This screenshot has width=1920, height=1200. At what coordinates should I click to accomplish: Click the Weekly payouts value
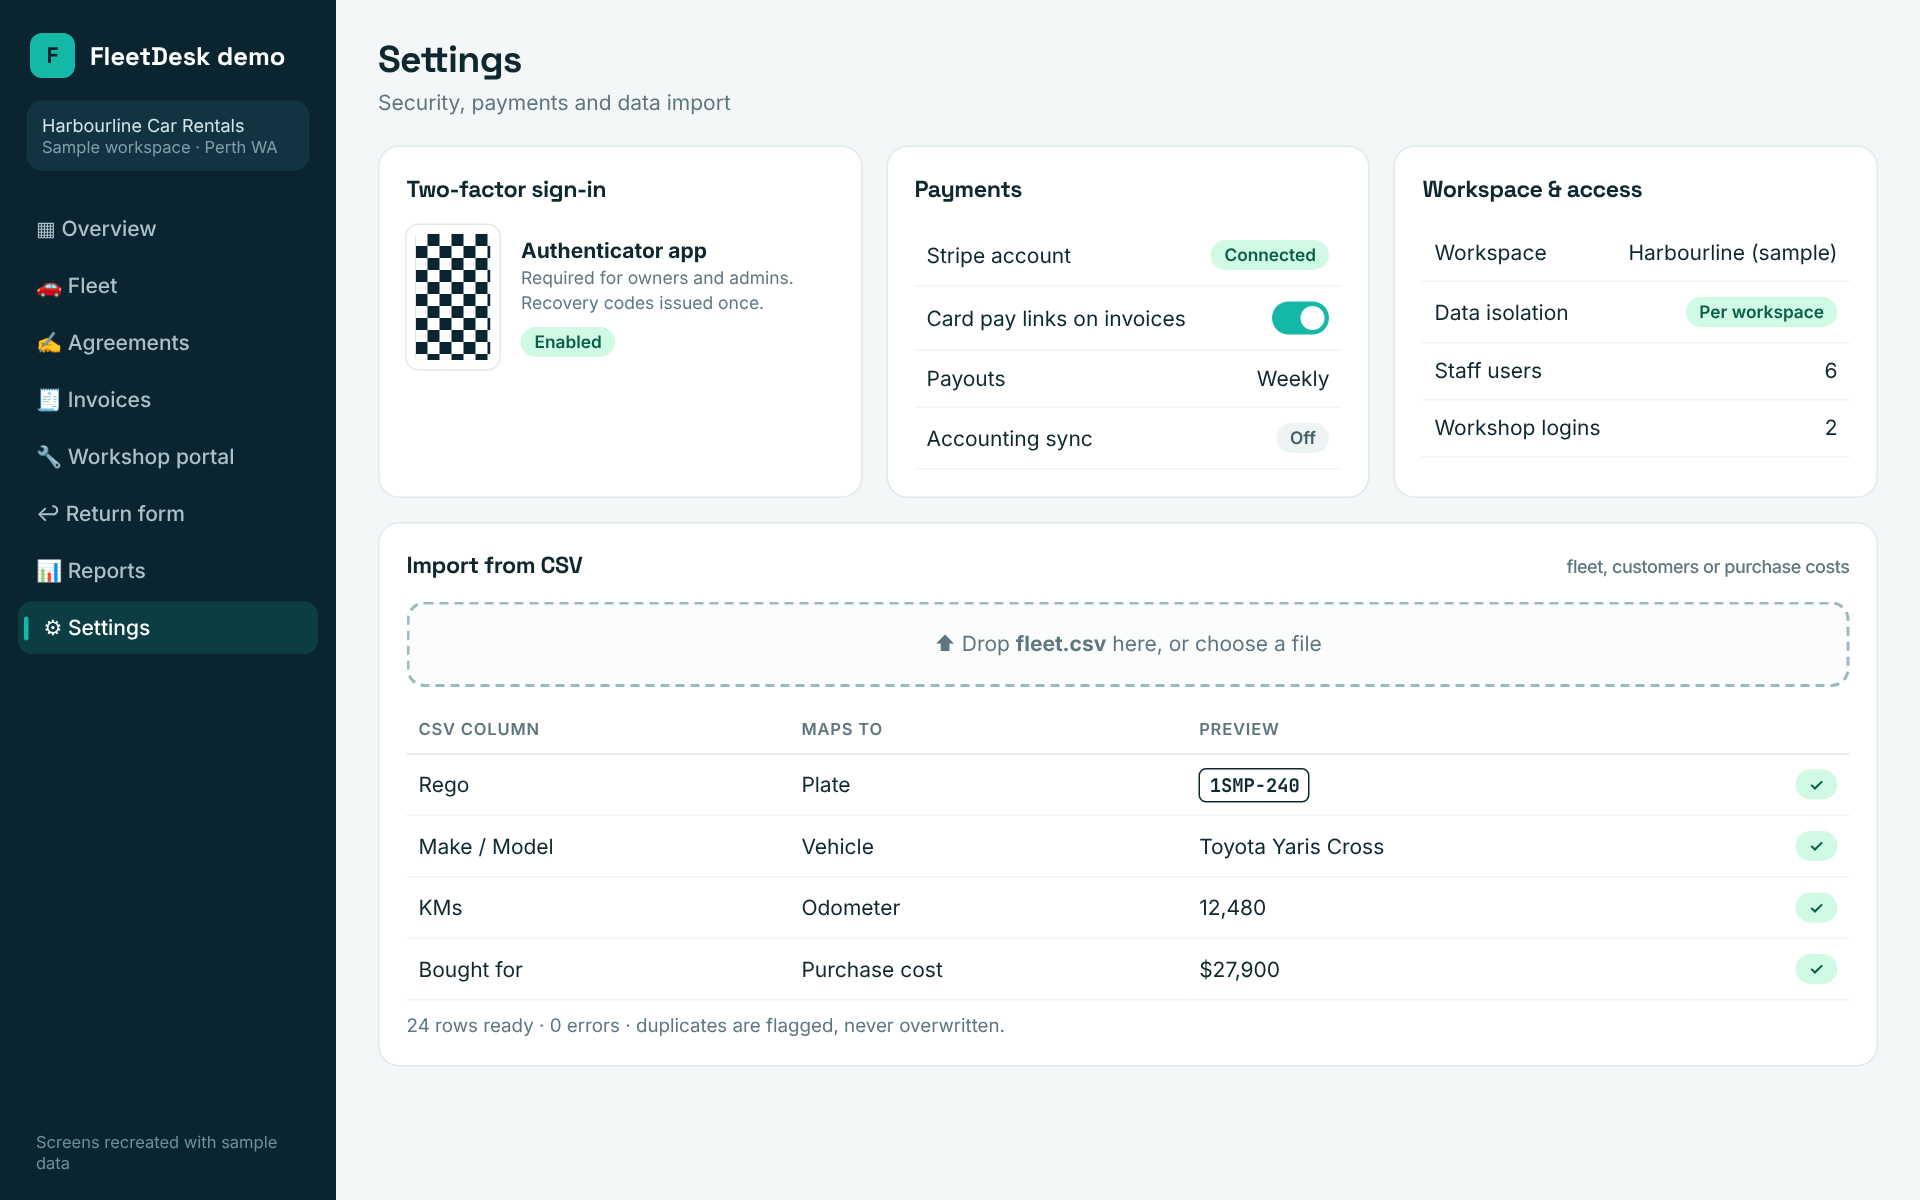[1292, 379]
